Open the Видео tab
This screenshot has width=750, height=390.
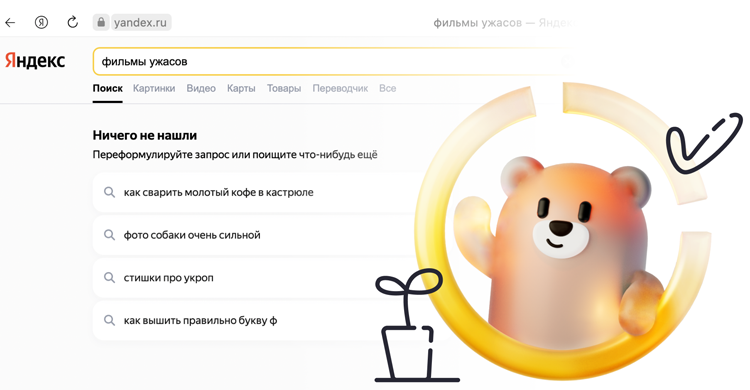tap(201, 88)
